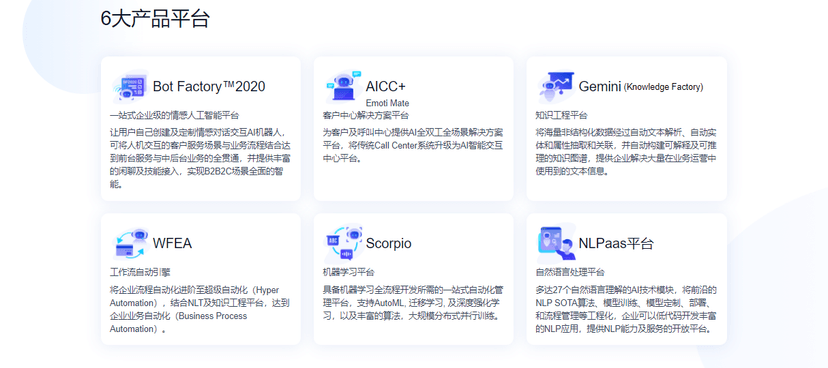
Task: Open the Gemini product title
Action: pyautogui.click(x=599, y=86)
